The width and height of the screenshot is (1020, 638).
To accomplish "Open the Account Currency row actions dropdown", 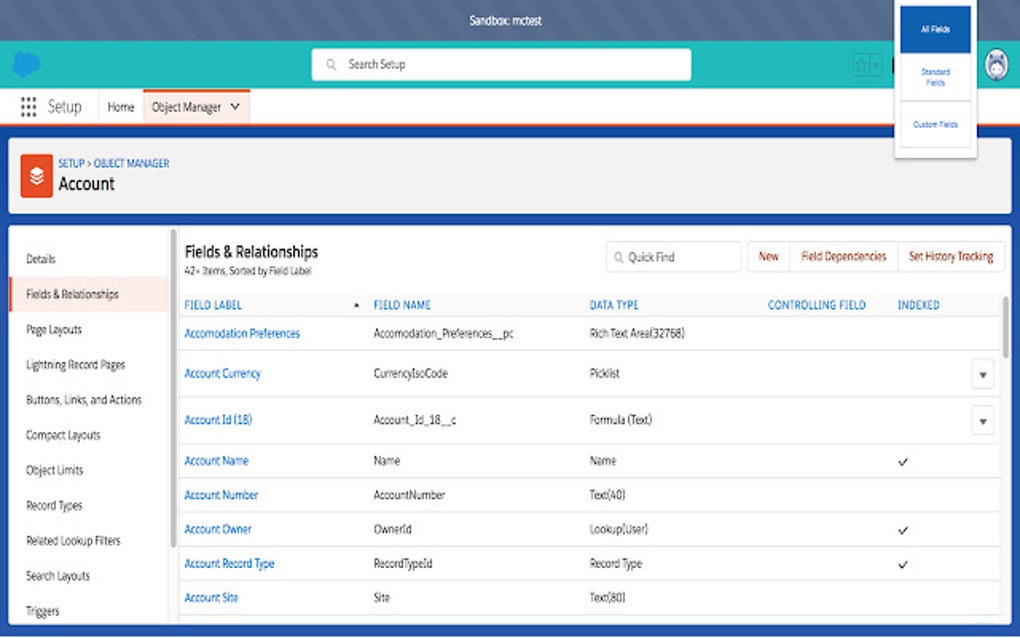I will 982,374.
